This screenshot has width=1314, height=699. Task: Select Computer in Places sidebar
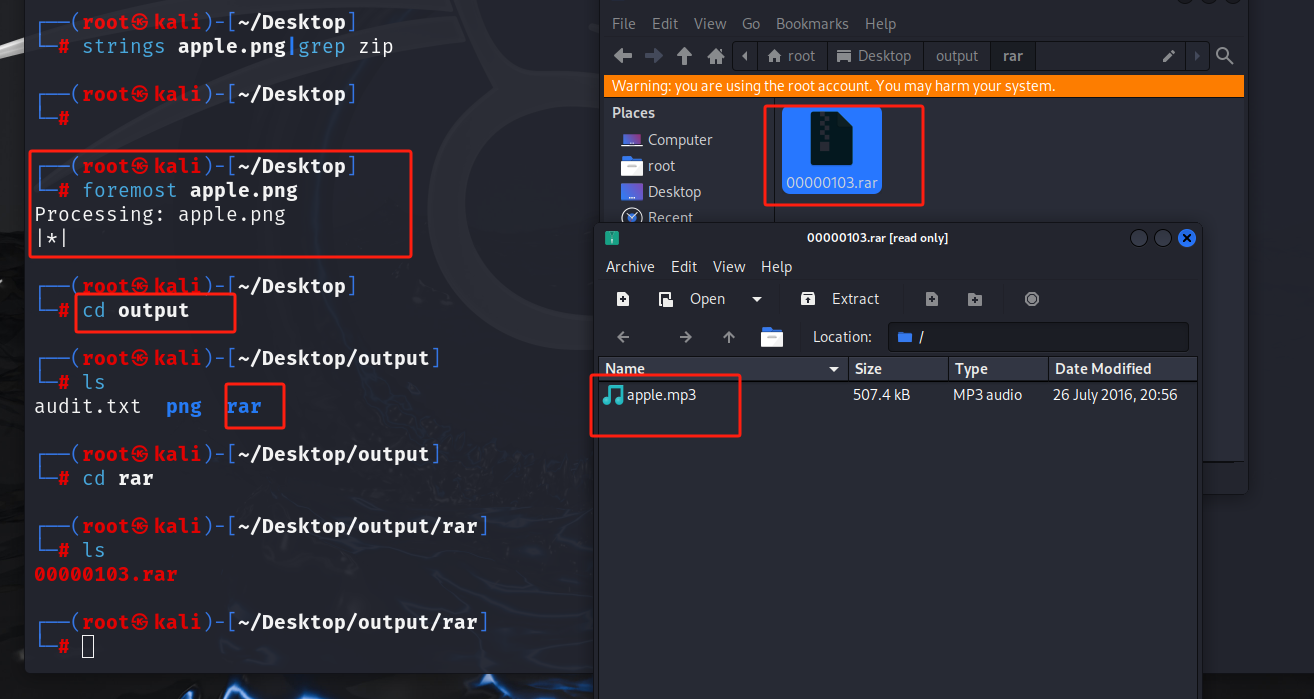coord(679,140)
